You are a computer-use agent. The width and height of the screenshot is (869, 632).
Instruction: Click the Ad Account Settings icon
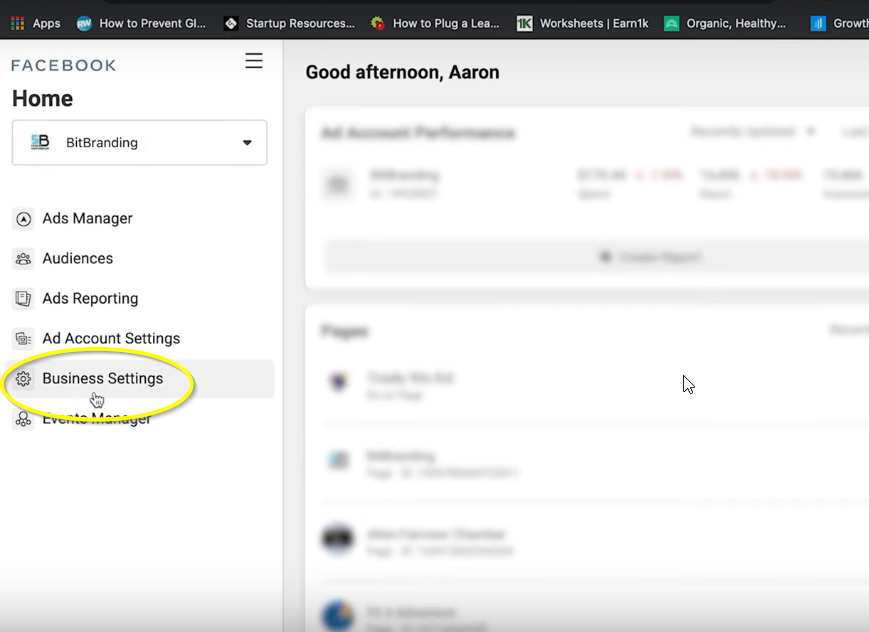tap(23, 338)
